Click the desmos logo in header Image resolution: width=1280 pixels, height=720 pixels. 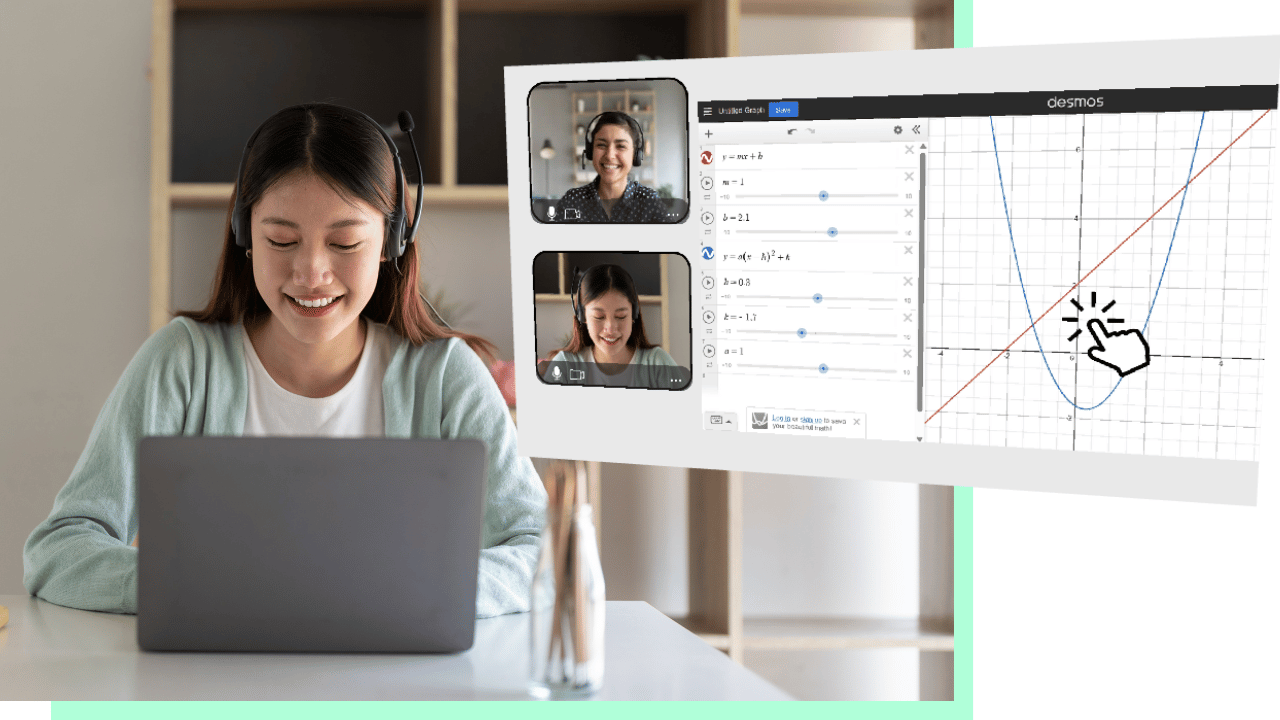point(1075,102)
